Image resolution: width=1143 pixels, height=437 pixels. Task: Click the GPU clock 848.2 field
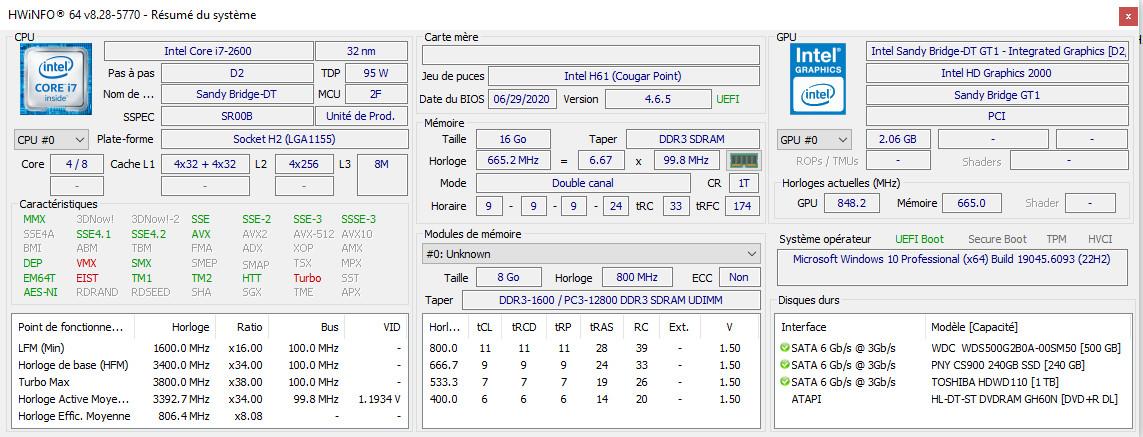click(x=851, y=203)
